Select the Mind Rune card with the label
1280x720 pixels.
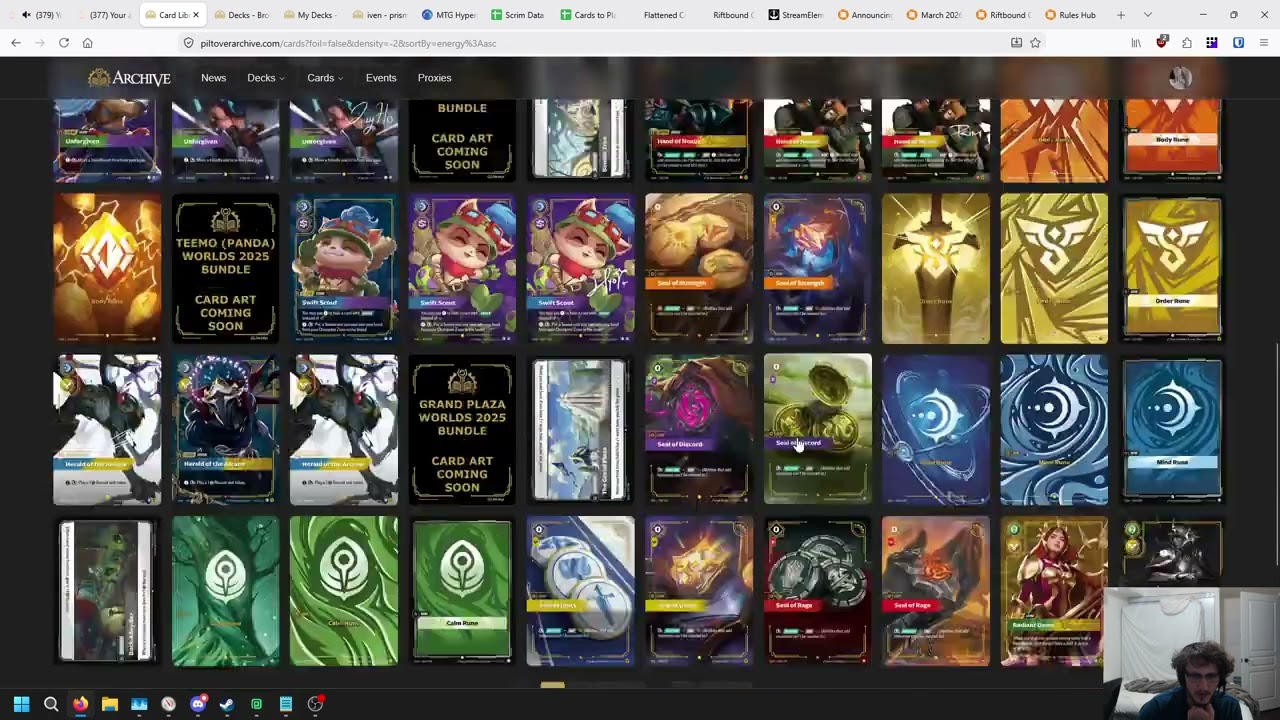click(x=1172, y=430)
